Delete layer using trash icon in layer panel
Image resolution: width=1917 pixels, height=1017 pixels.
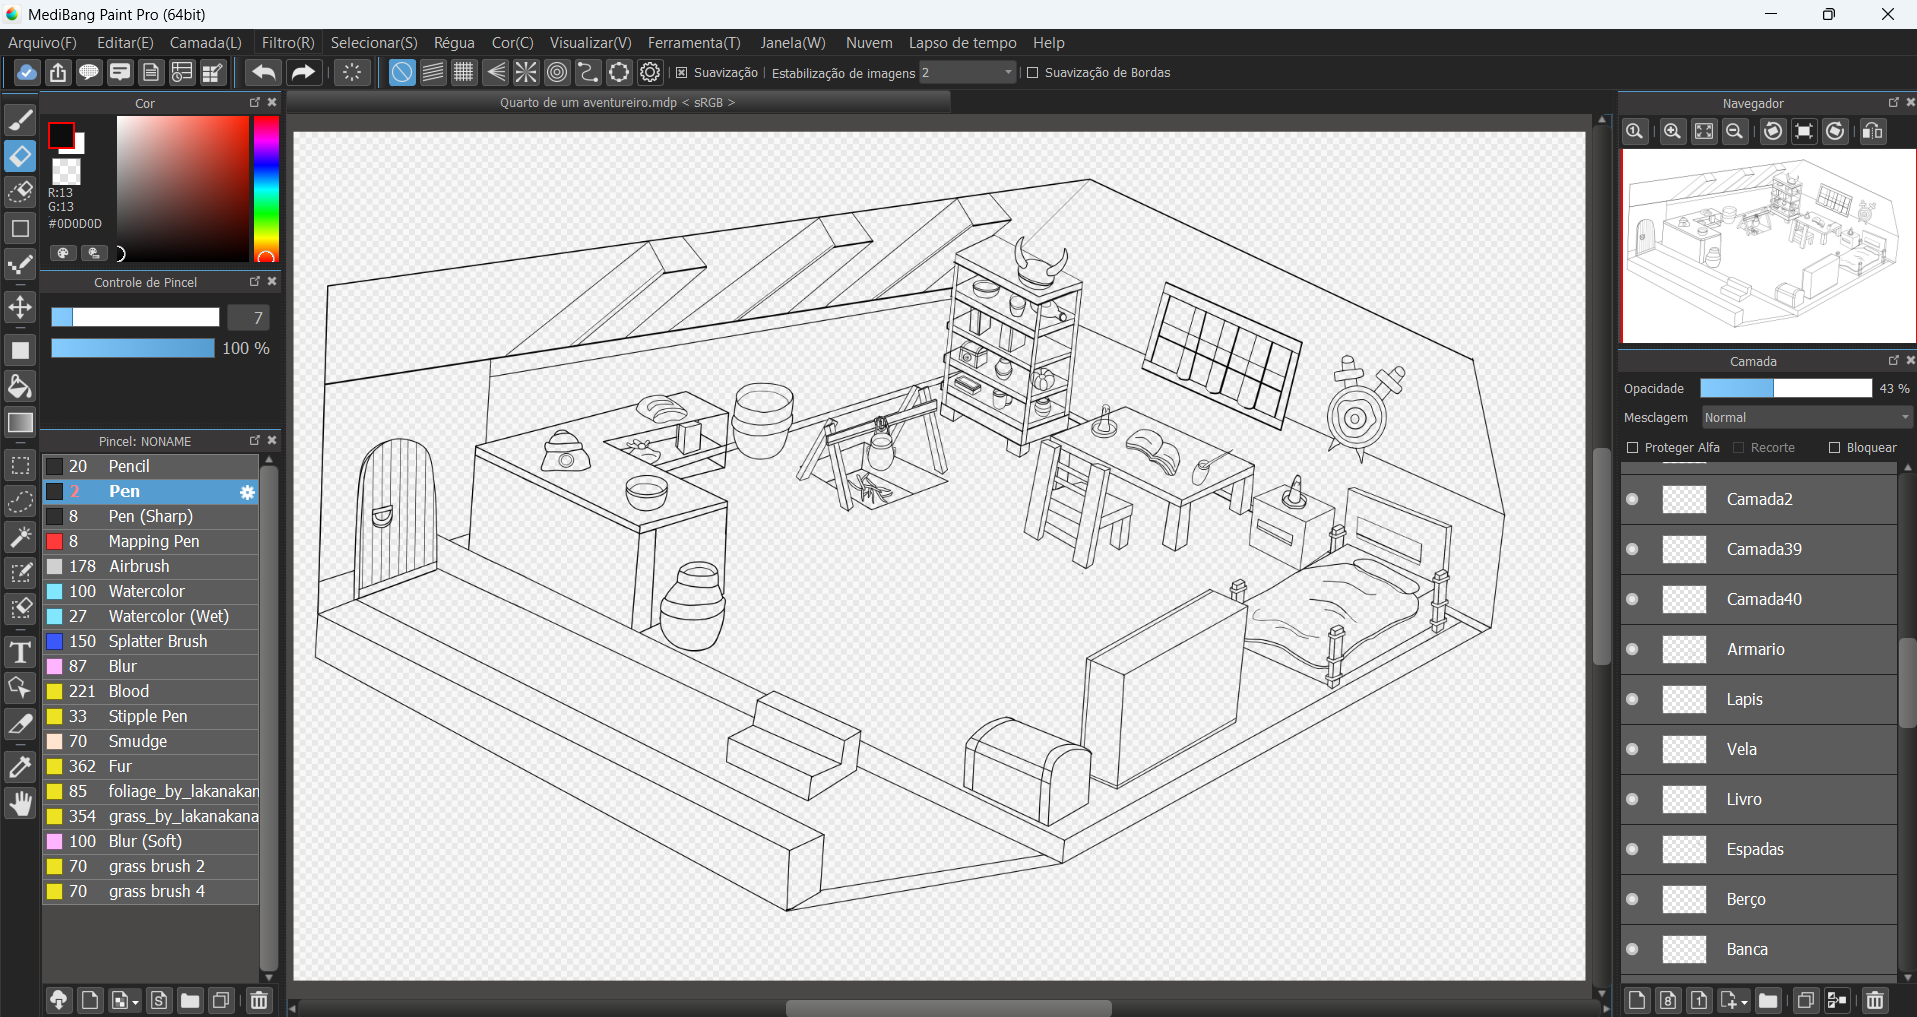[1874, 1000]
